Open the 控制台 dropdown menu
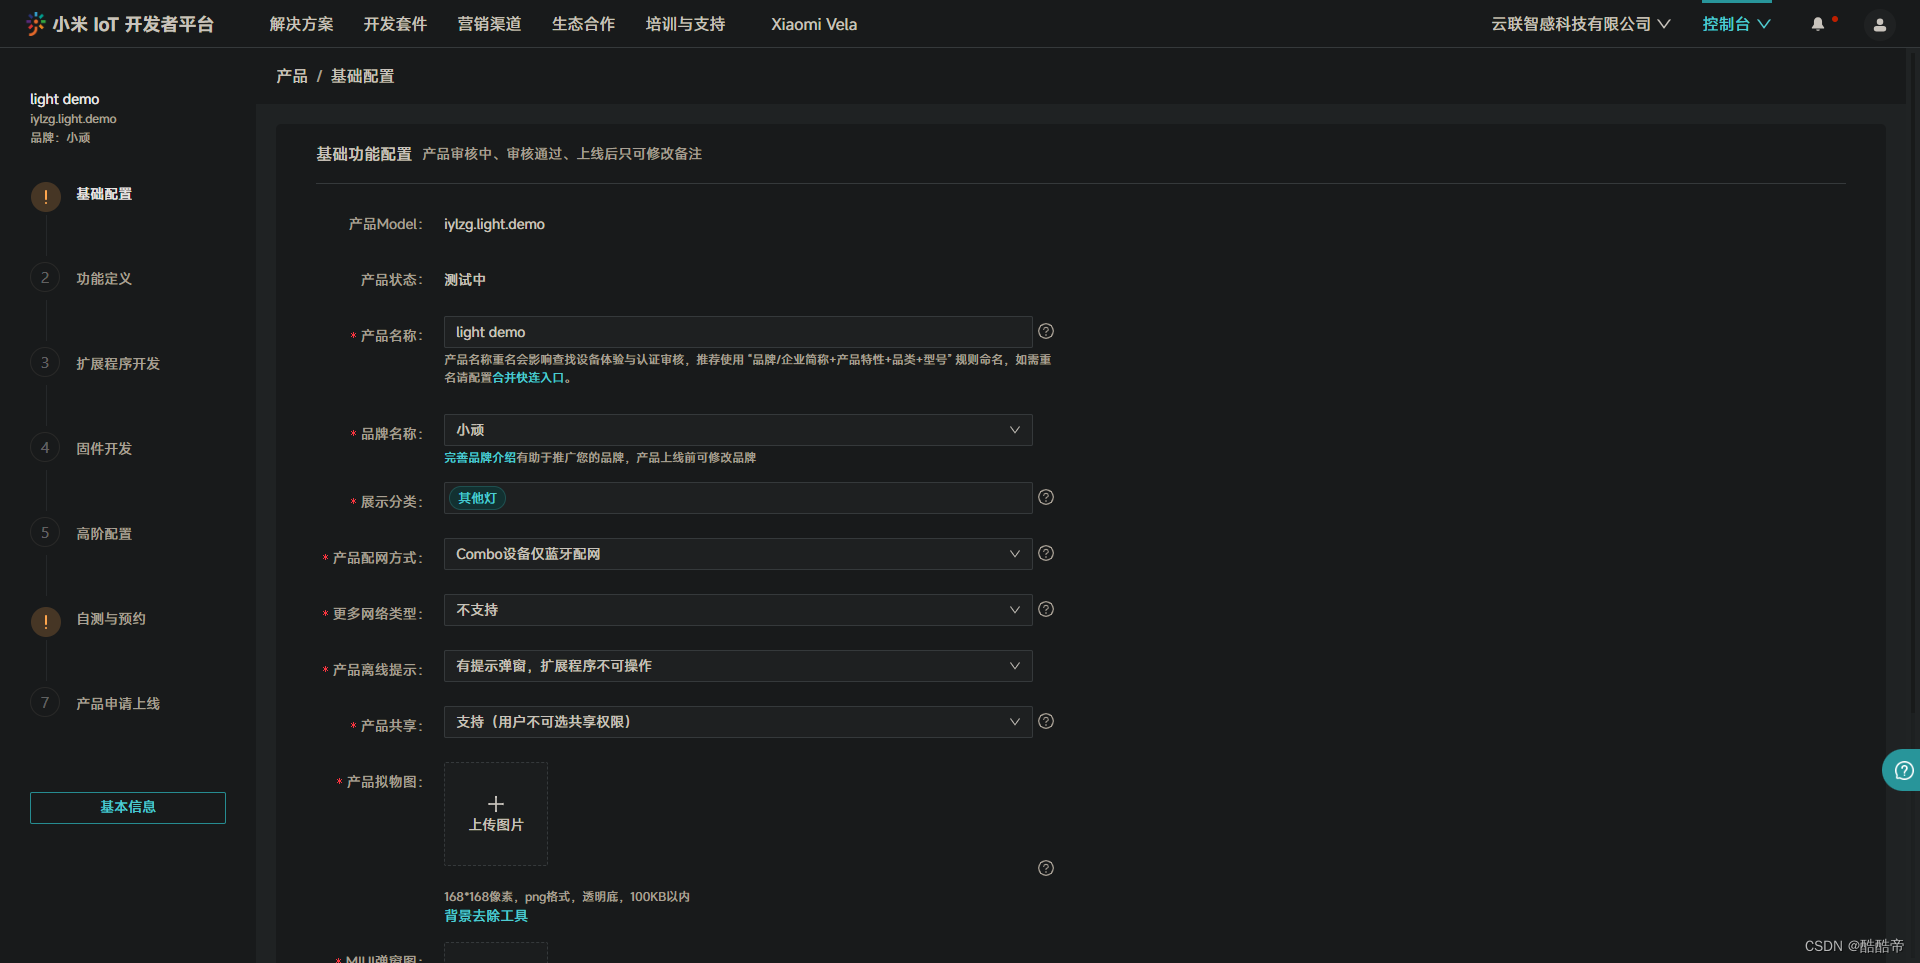The width and height of the screenshot is (1920, 963). click(1736, 24)
